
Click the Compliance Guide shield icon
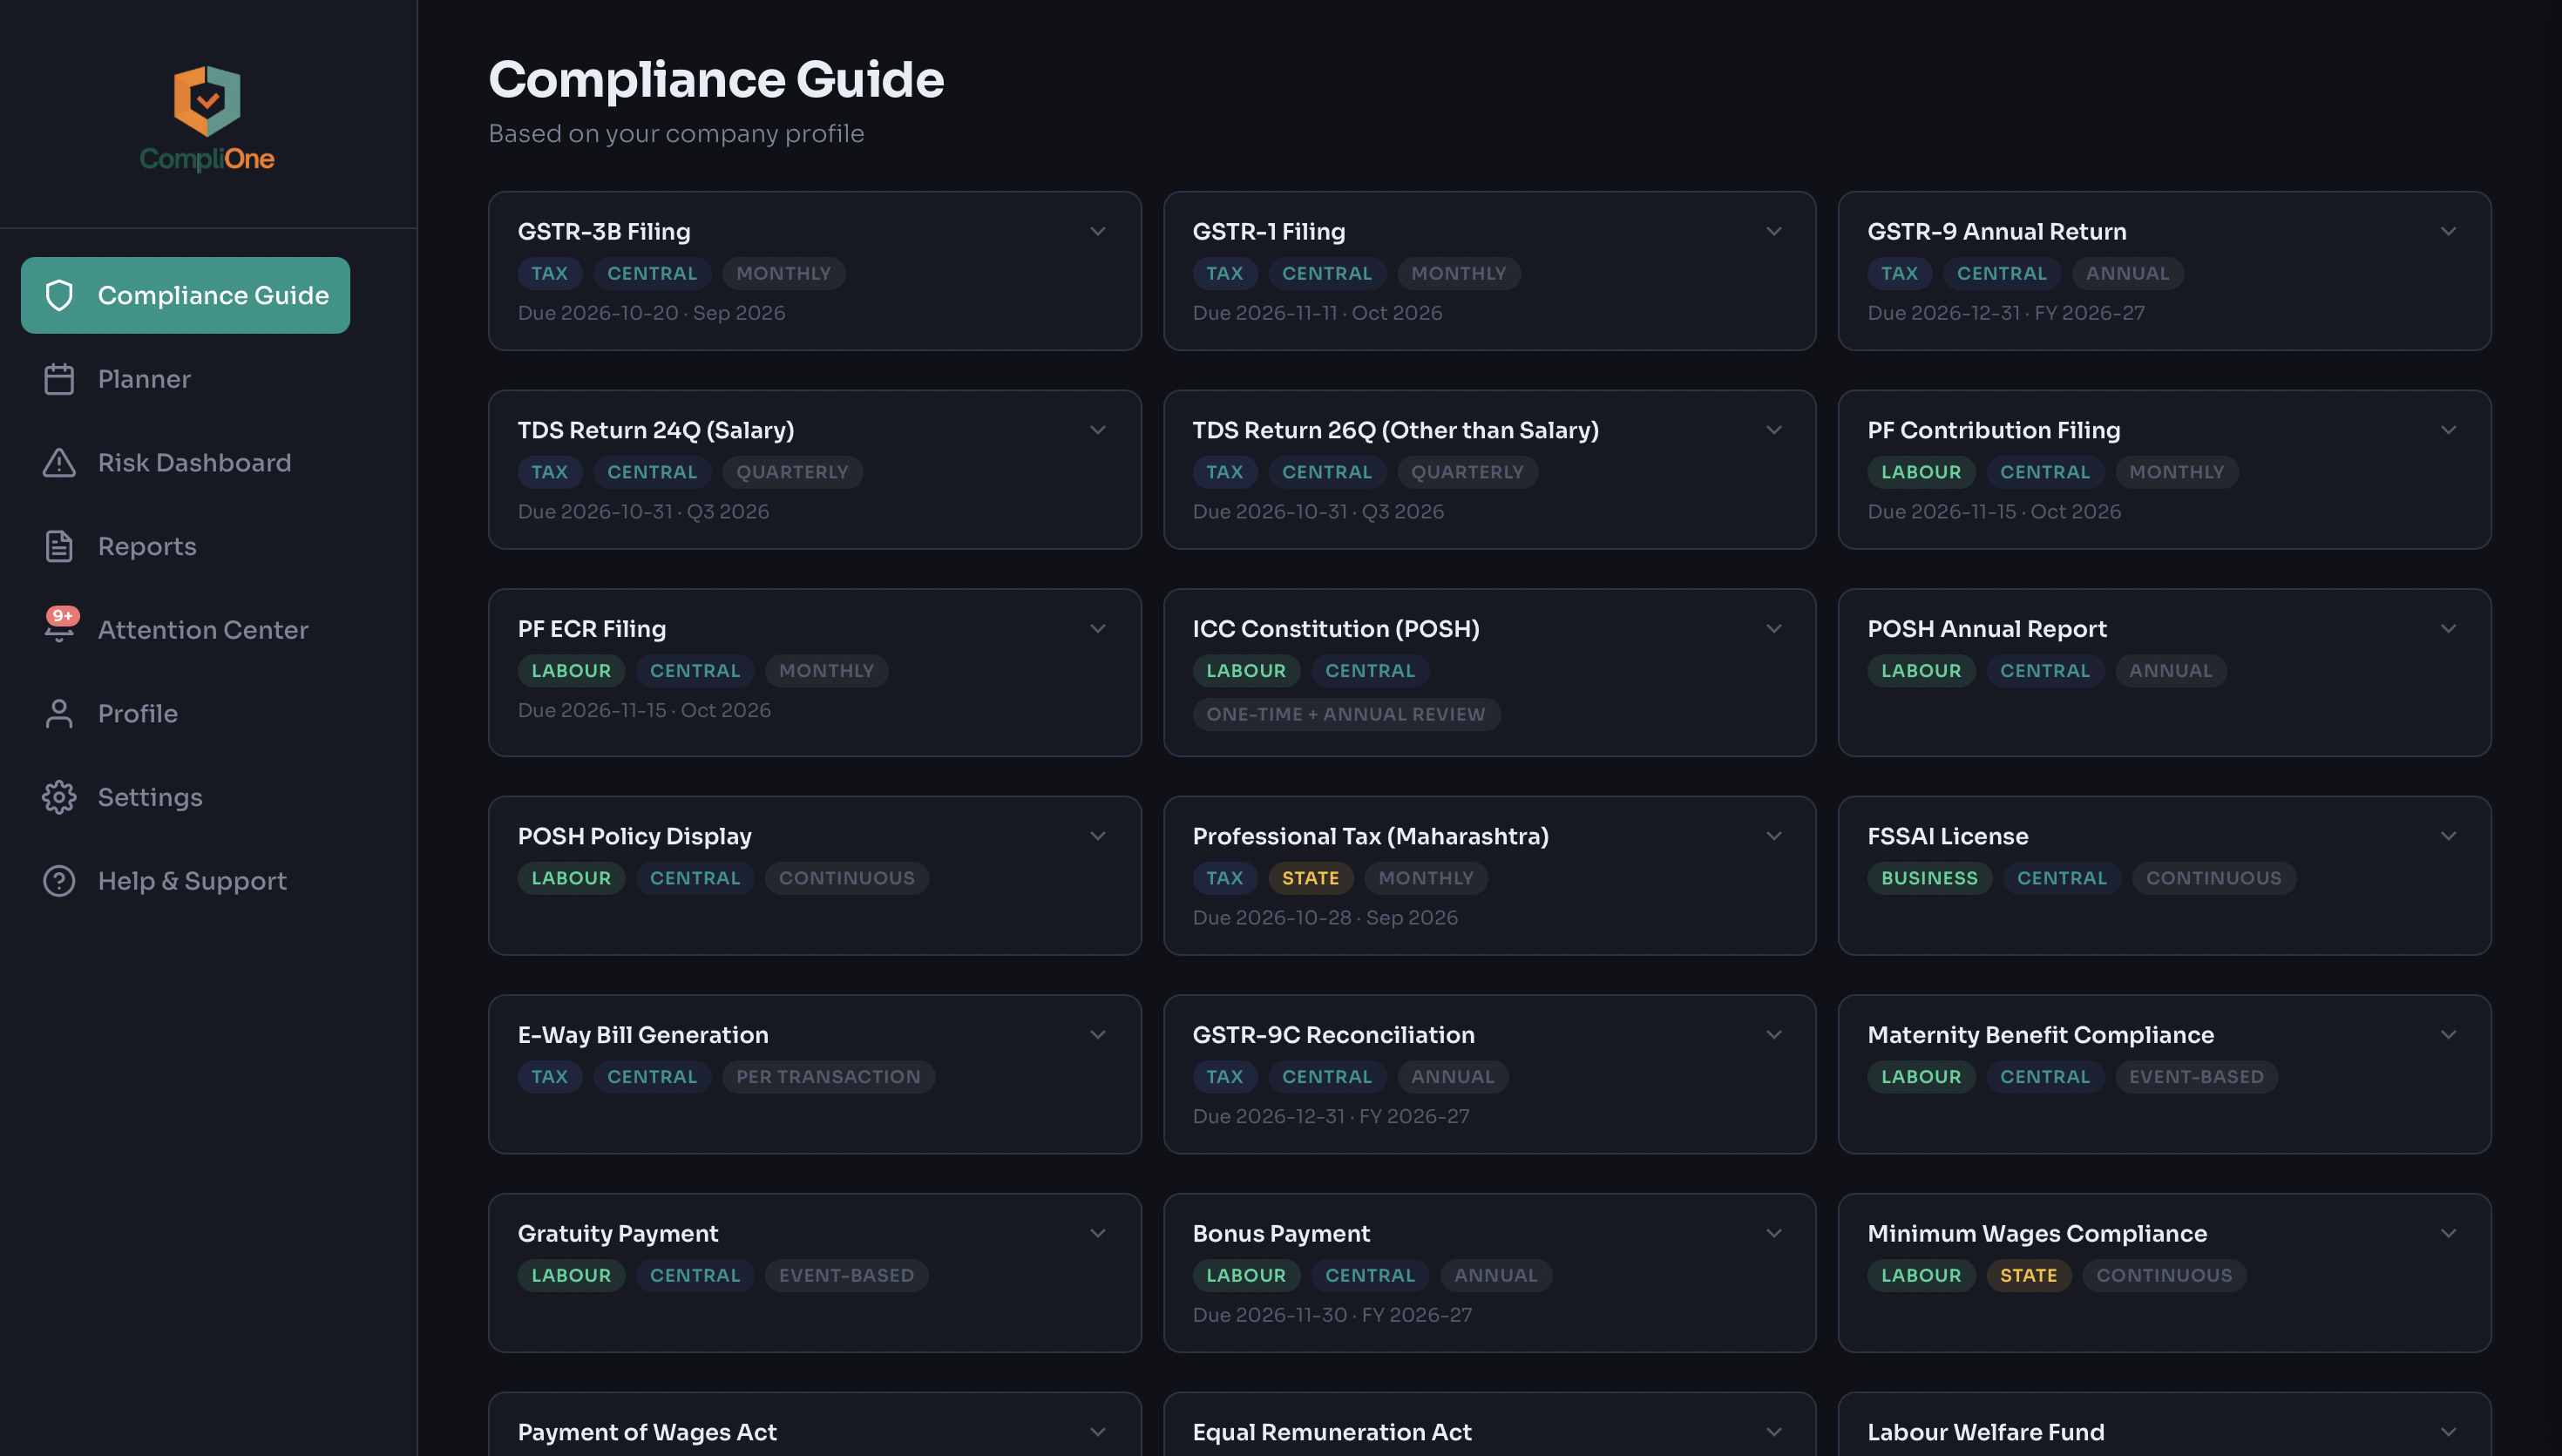59,295
